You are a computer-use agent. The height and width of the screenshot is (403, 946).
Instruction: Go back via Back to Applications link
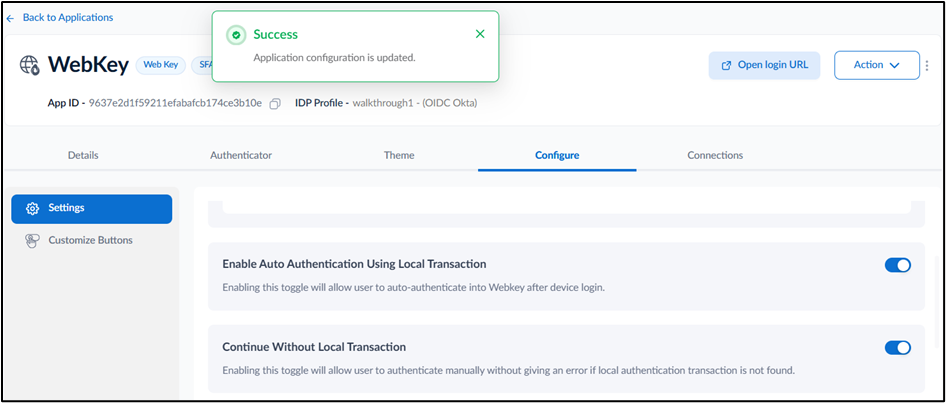68,17
